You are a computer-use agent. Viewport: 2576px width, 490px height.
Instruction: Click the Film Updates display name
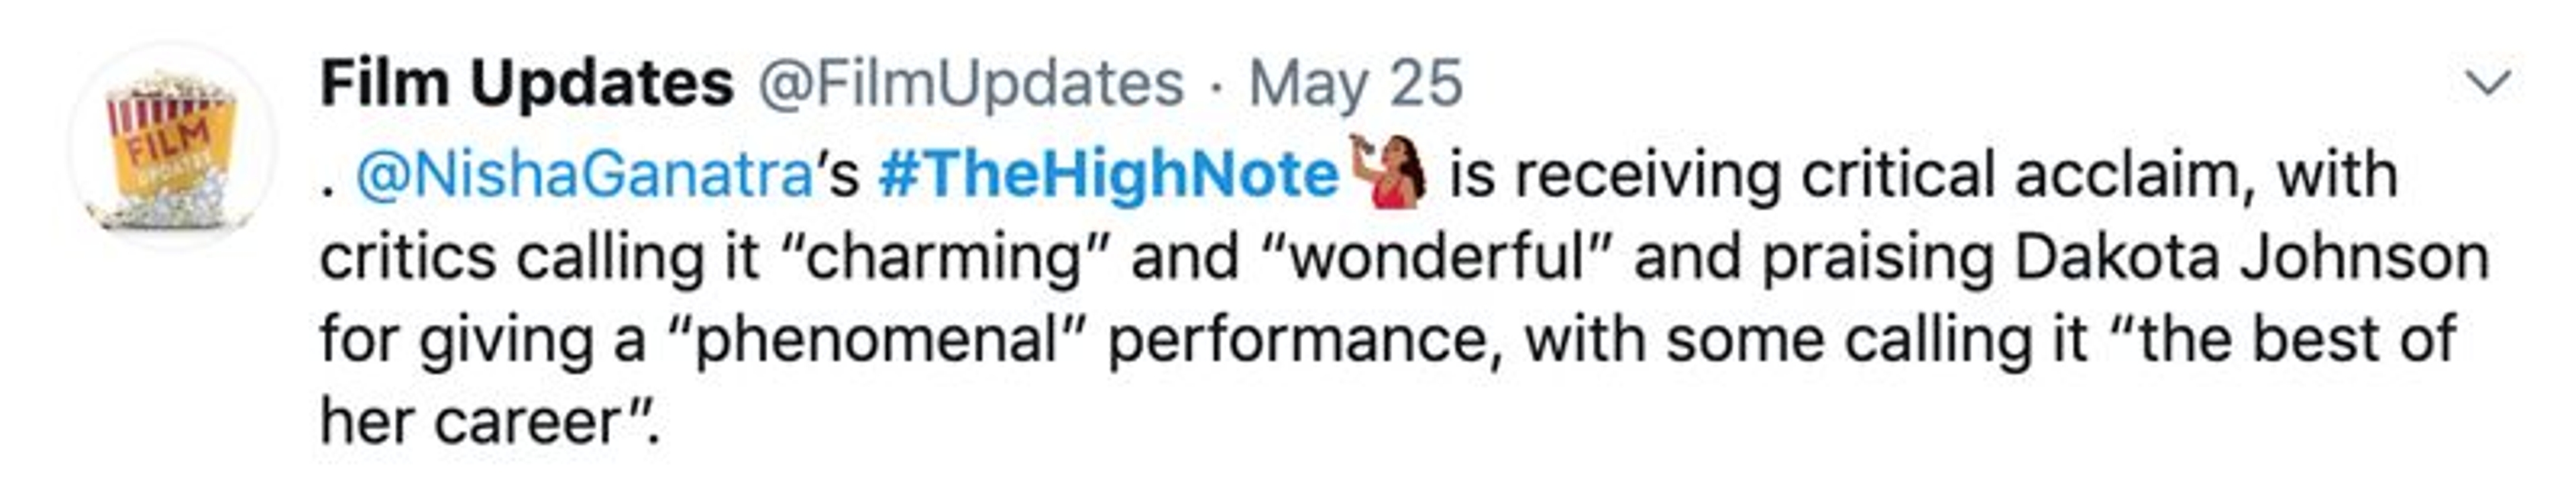coord(527,83)
